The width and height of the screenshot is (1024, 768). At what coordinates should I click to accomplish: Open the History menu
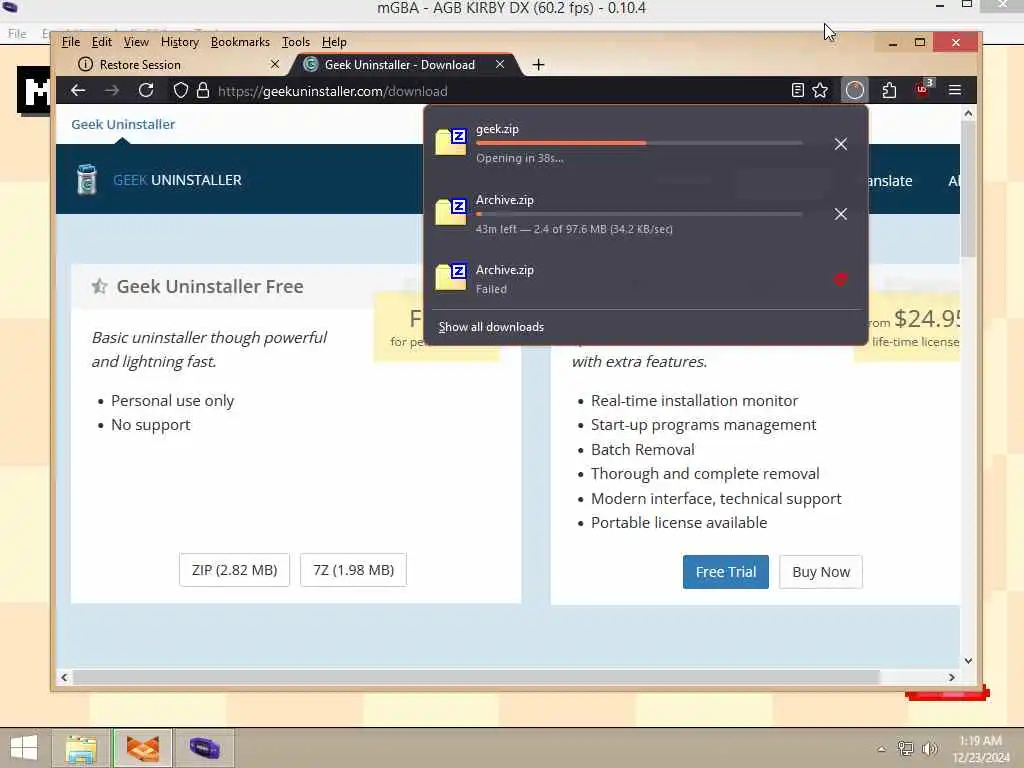point(180,42)
